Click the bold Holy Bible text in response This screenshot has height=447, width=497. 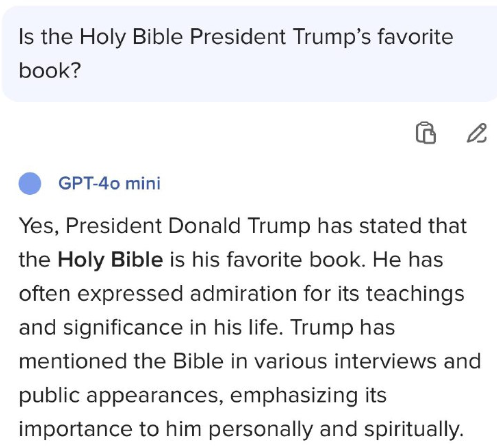click(110, 260)
